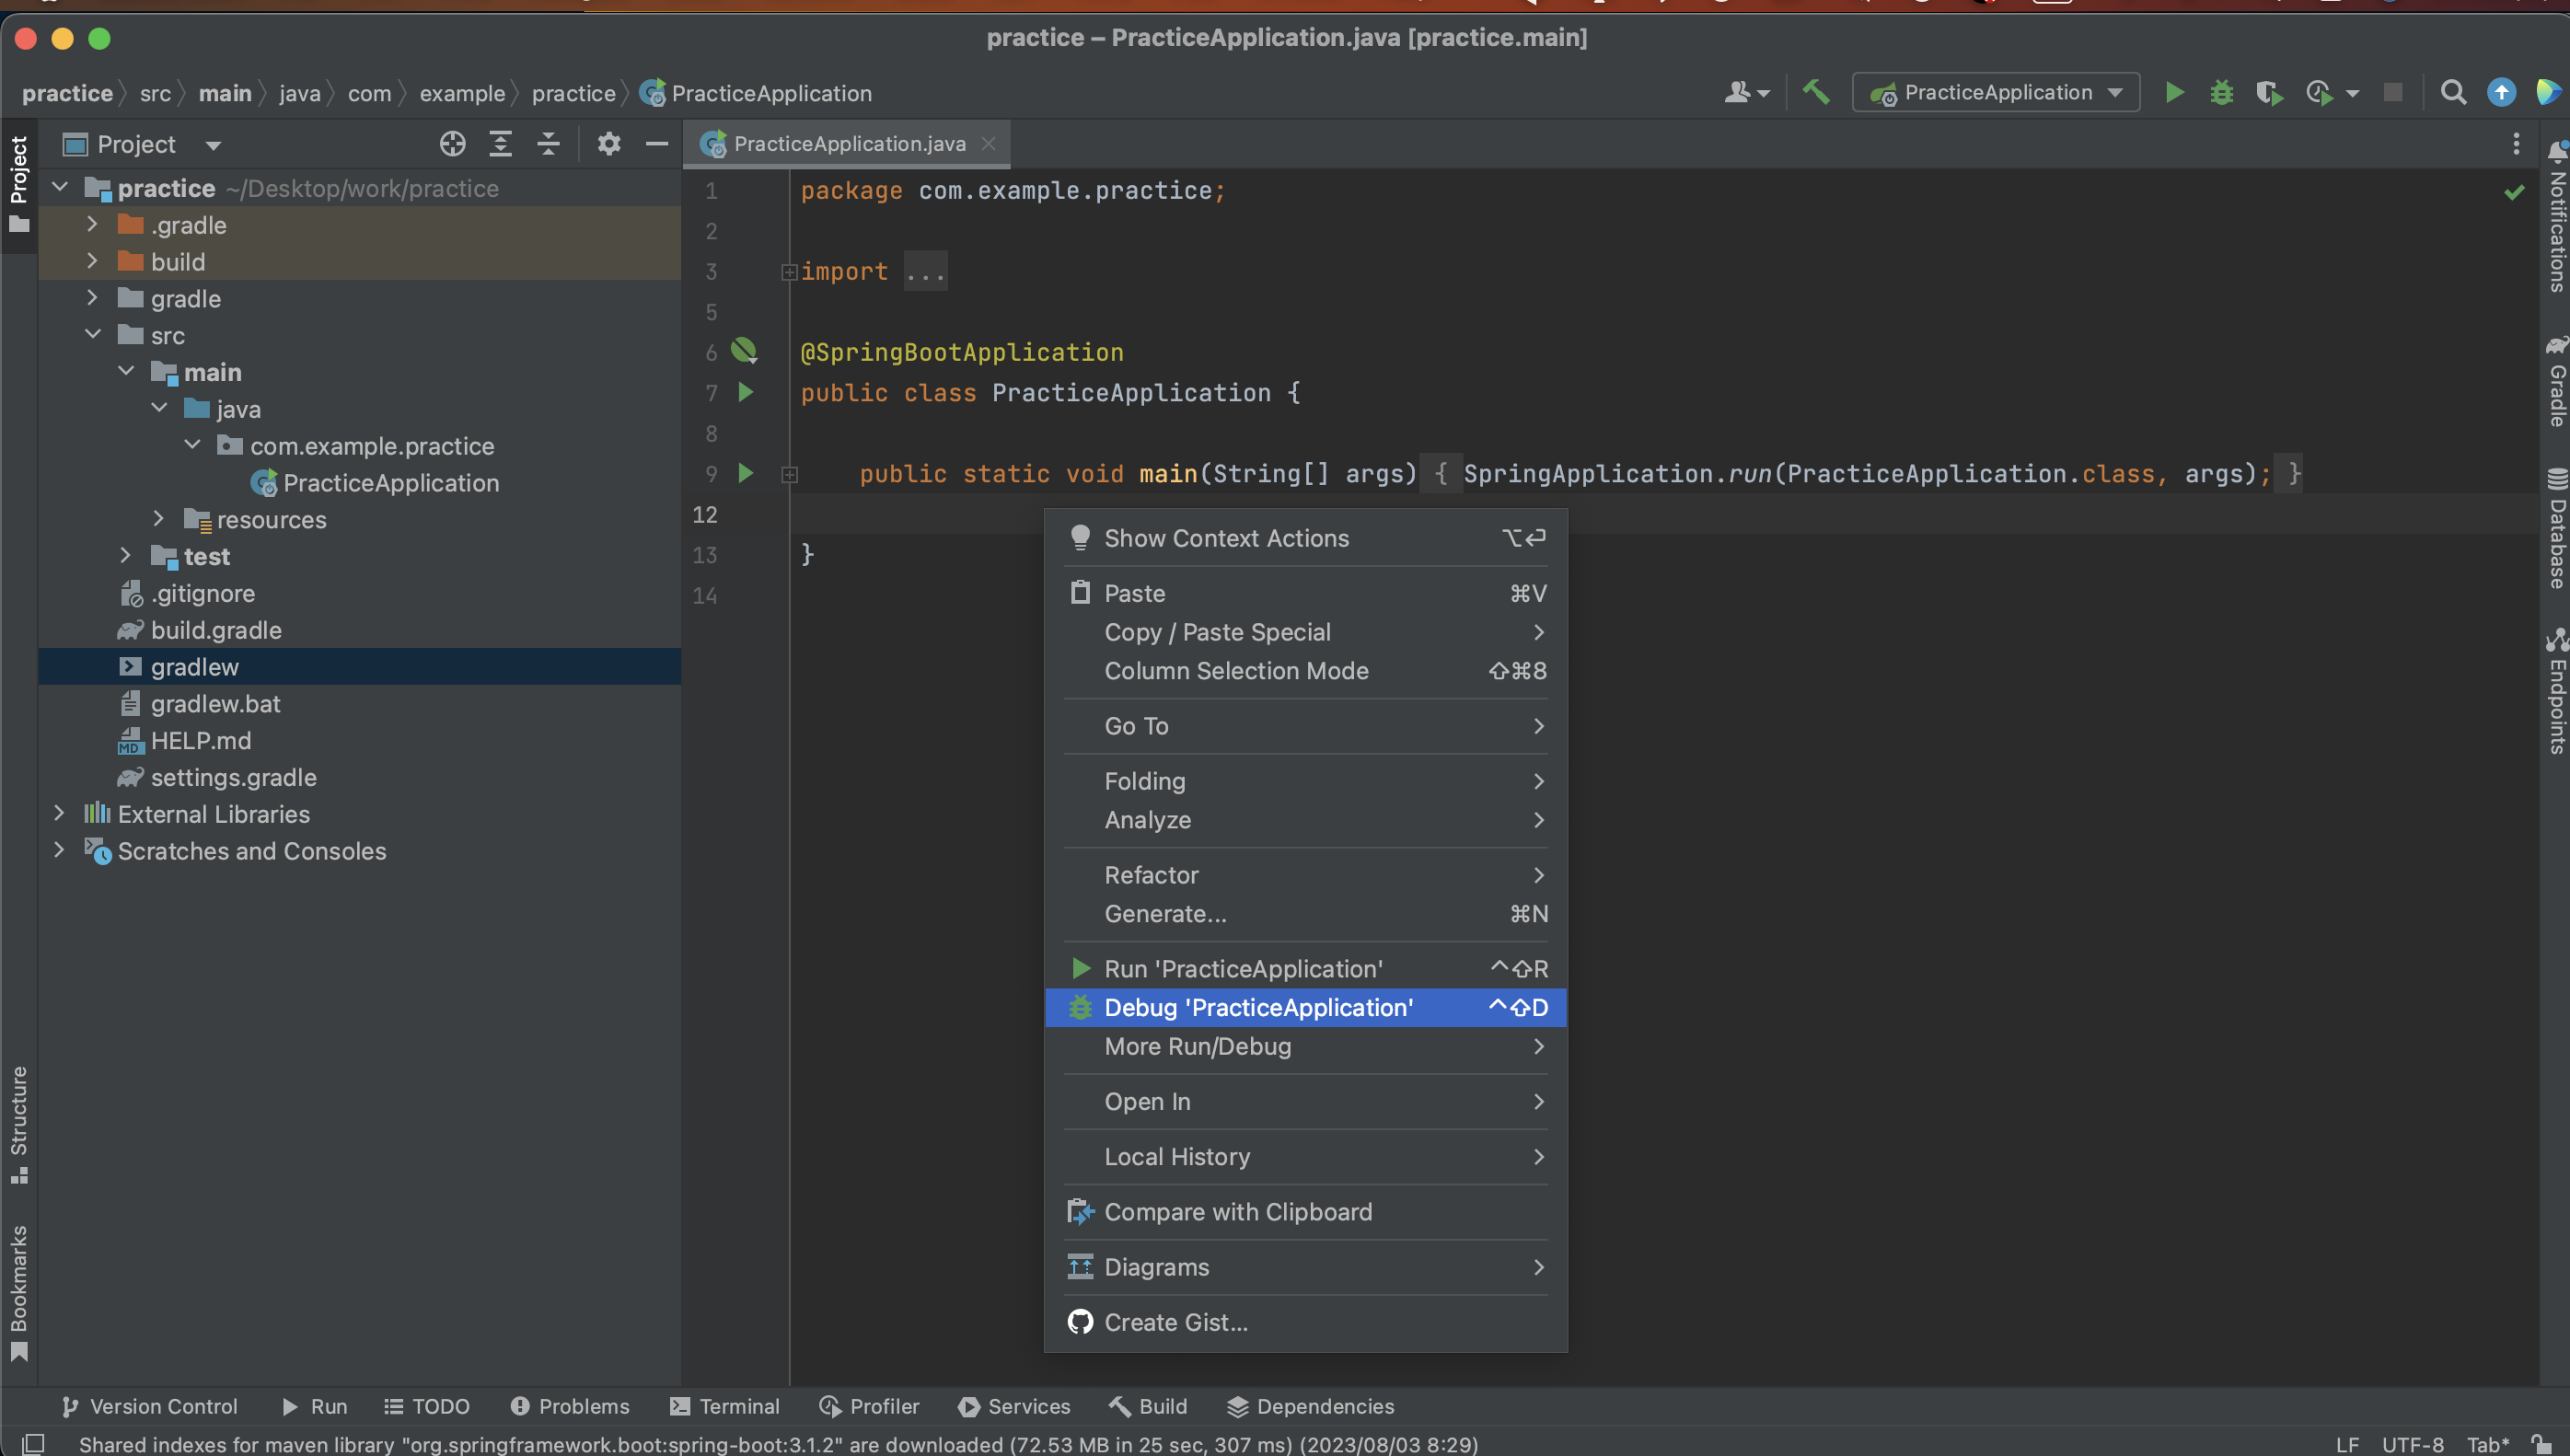Click the Build project hammer icon
This screenshot has height=1456, width=2570.
point(1816,92)
